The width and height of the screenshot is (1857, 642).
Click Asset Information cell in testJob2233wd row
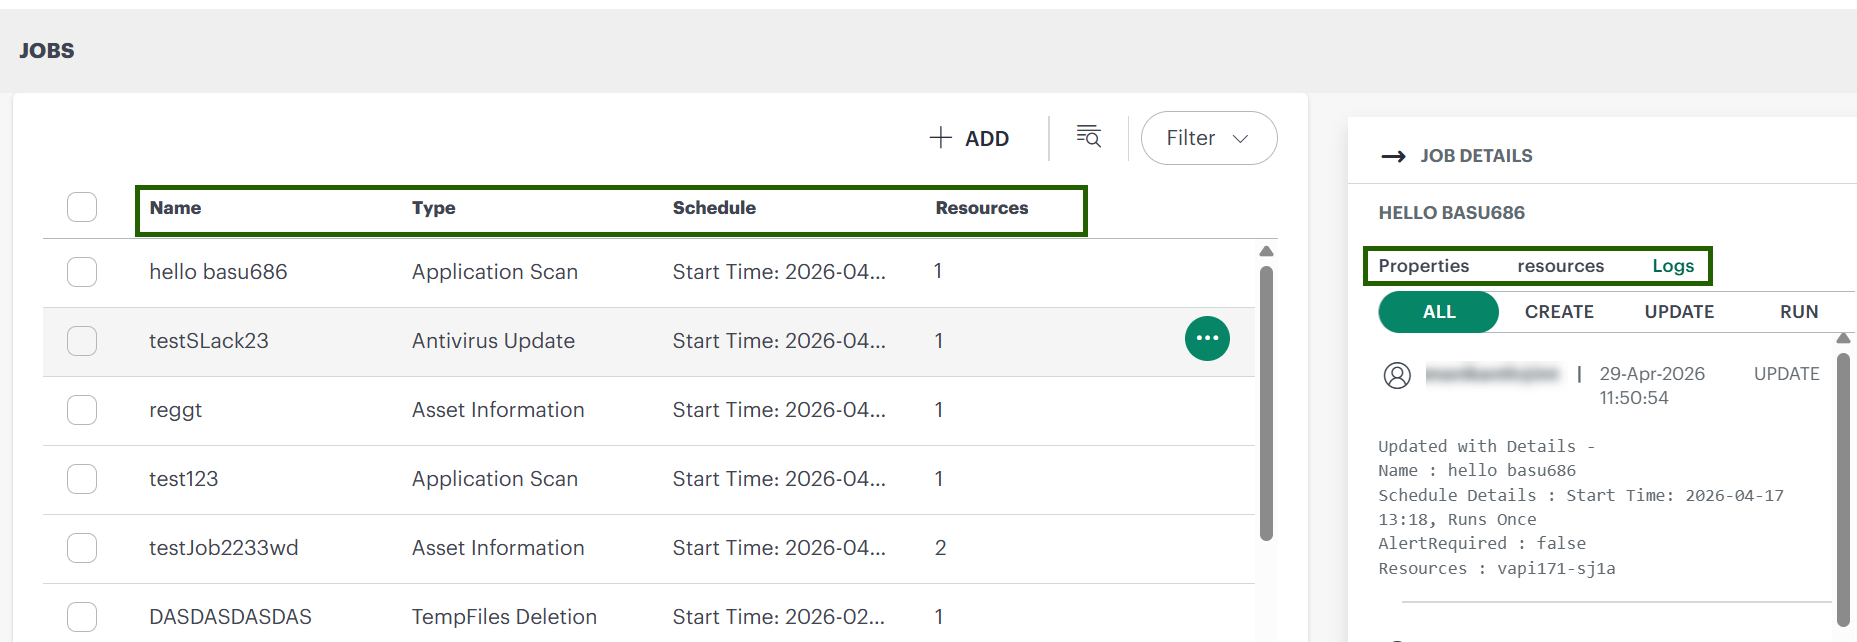498,548
